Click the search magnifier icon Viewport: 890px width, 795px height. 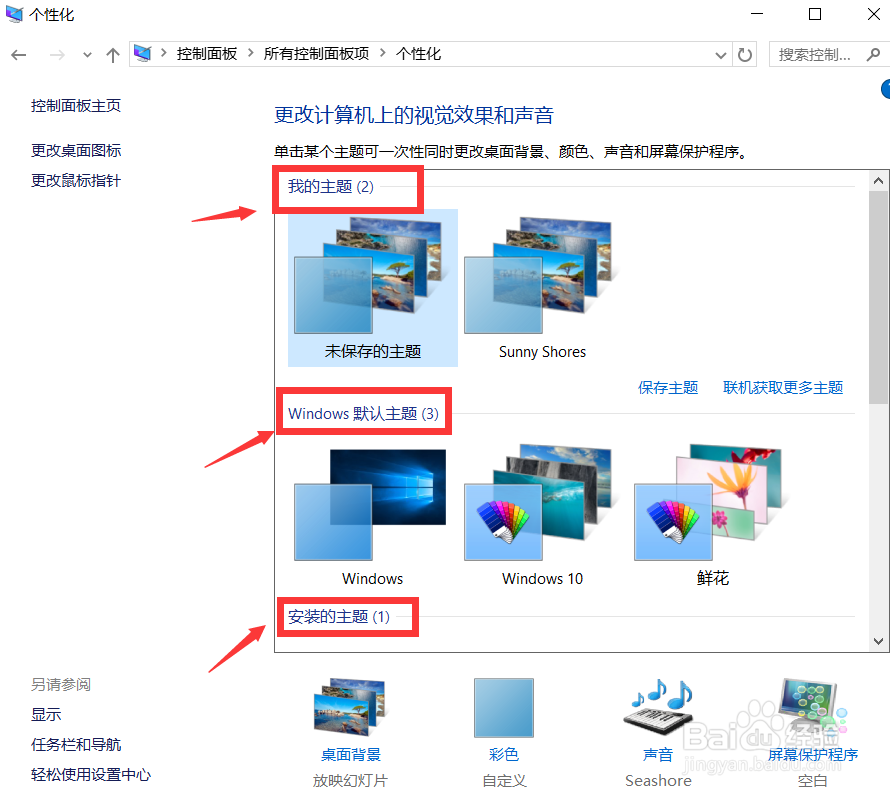click(x=874, y=54)
